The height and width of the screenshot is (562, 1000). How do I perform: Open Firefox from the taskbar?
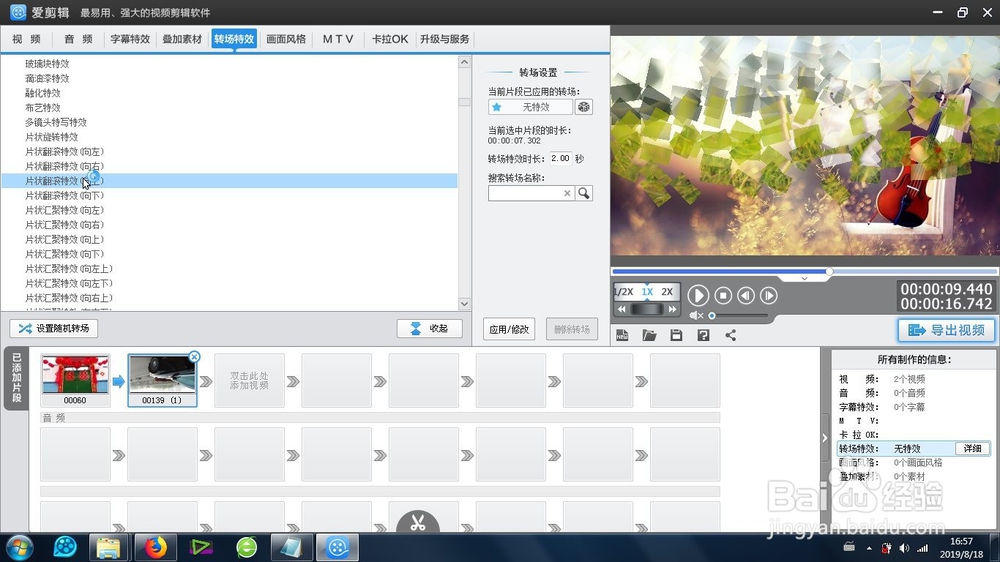[155, 547]
